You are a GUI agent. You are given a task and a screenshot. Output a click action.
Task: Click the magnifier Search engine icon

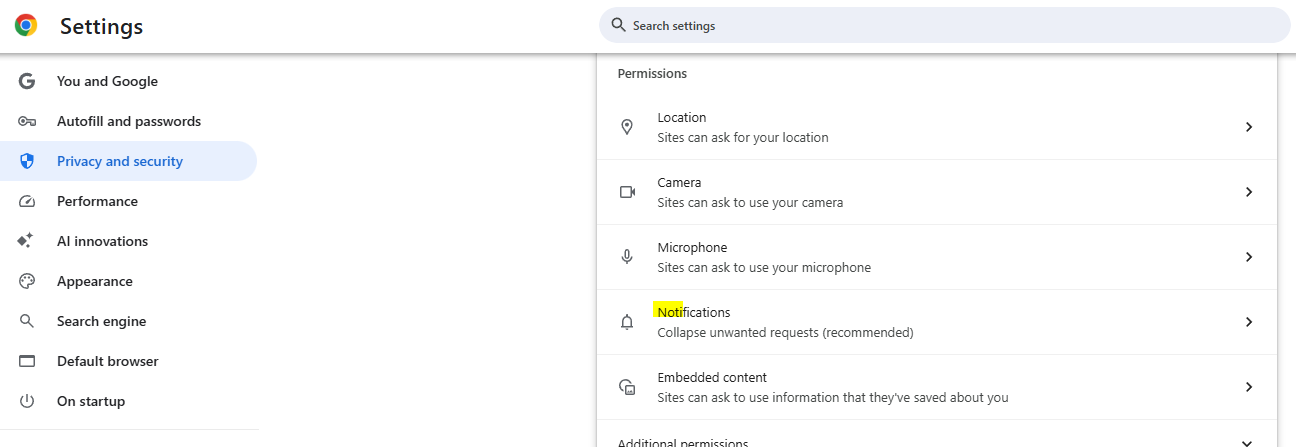pos(27,321)
